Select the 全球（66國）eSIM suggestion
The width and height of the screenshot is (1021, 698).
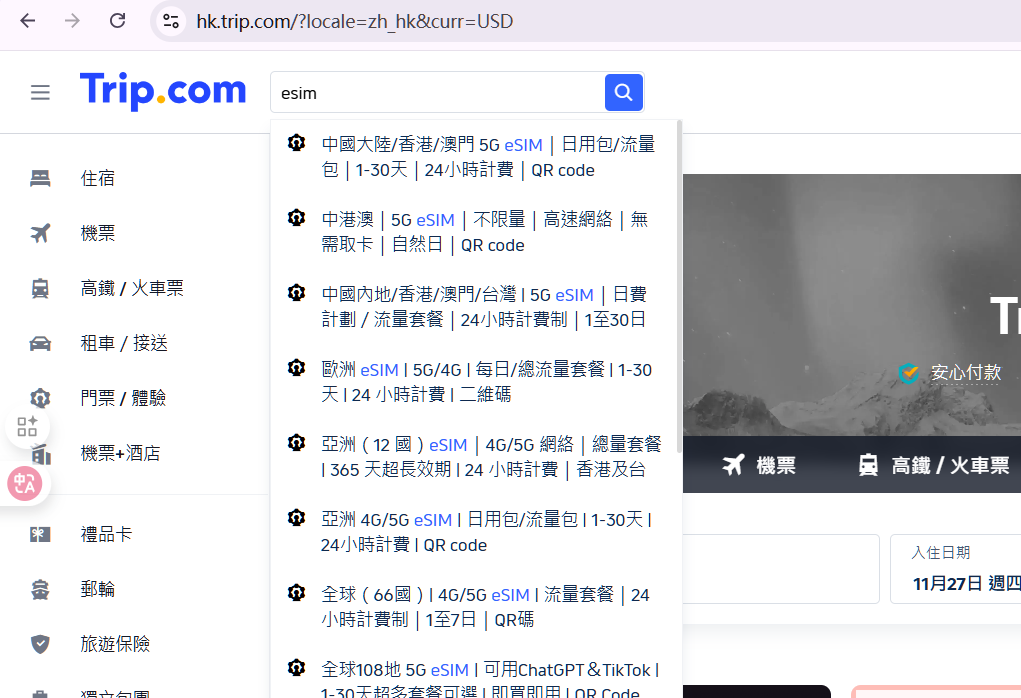[x=485, y=607]
